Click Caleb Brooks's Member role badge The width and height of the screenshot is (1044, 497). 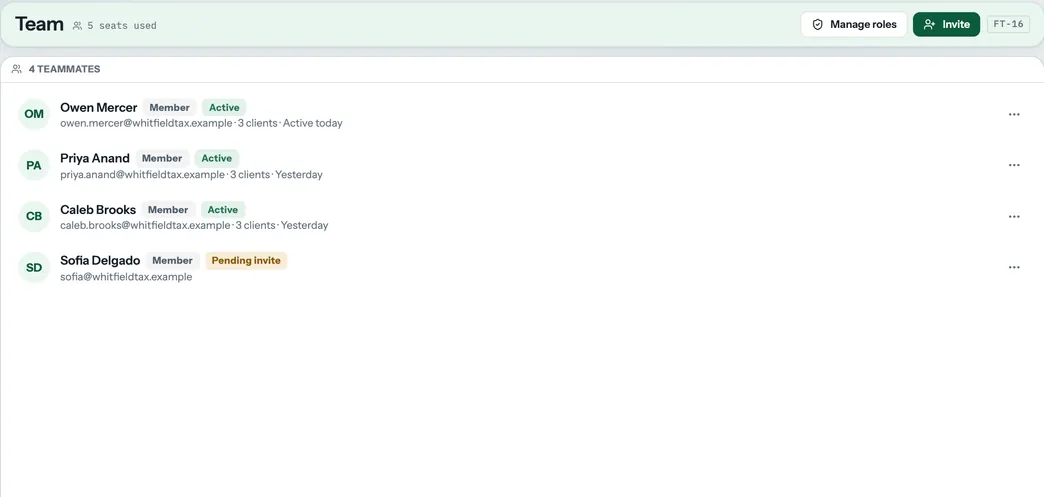coord(168,209)
